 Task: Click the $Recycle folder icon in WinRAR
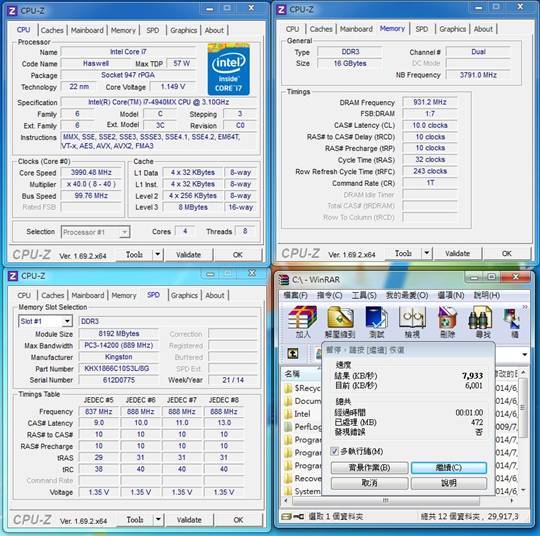[x=288, y=389]
